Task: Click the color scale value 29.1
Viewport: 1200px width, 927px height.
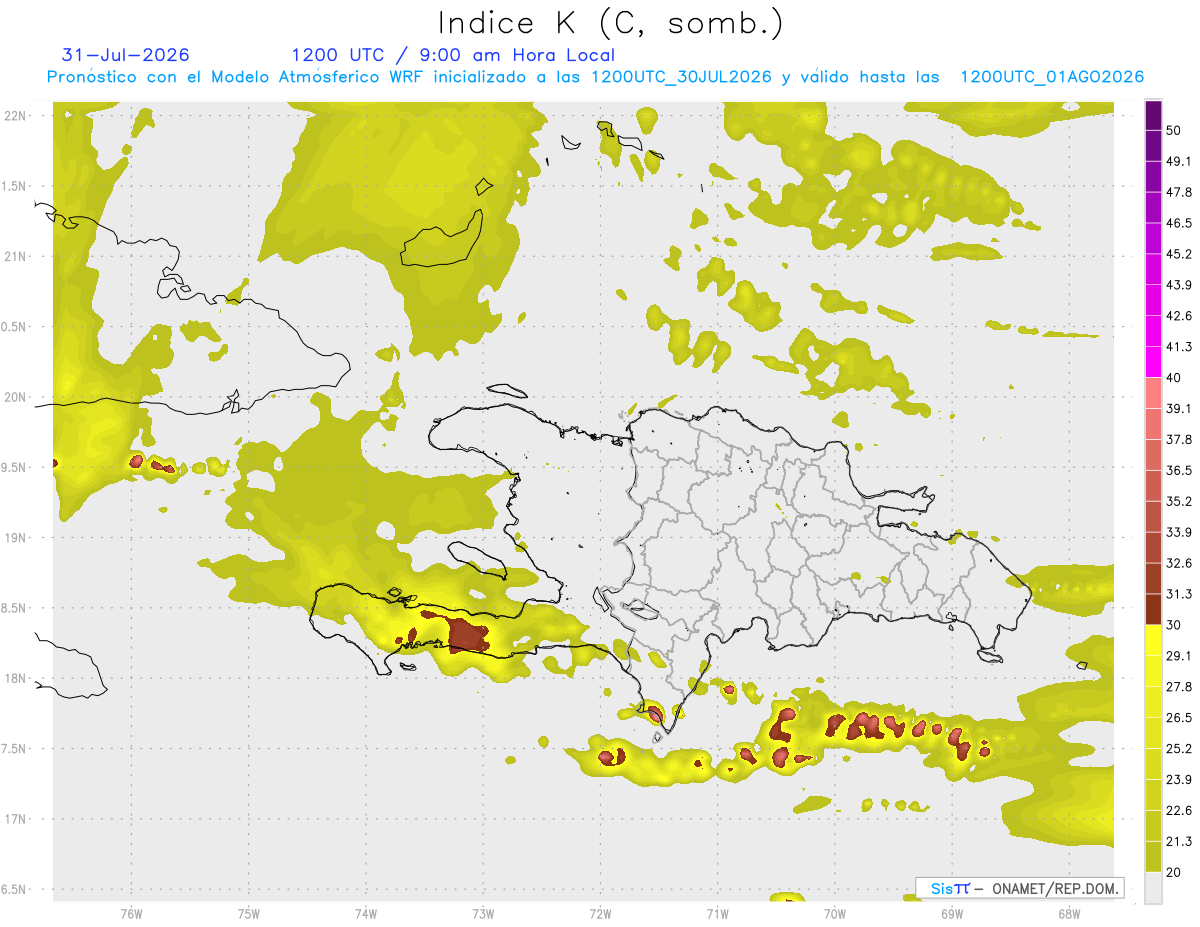Action: 1179,656
